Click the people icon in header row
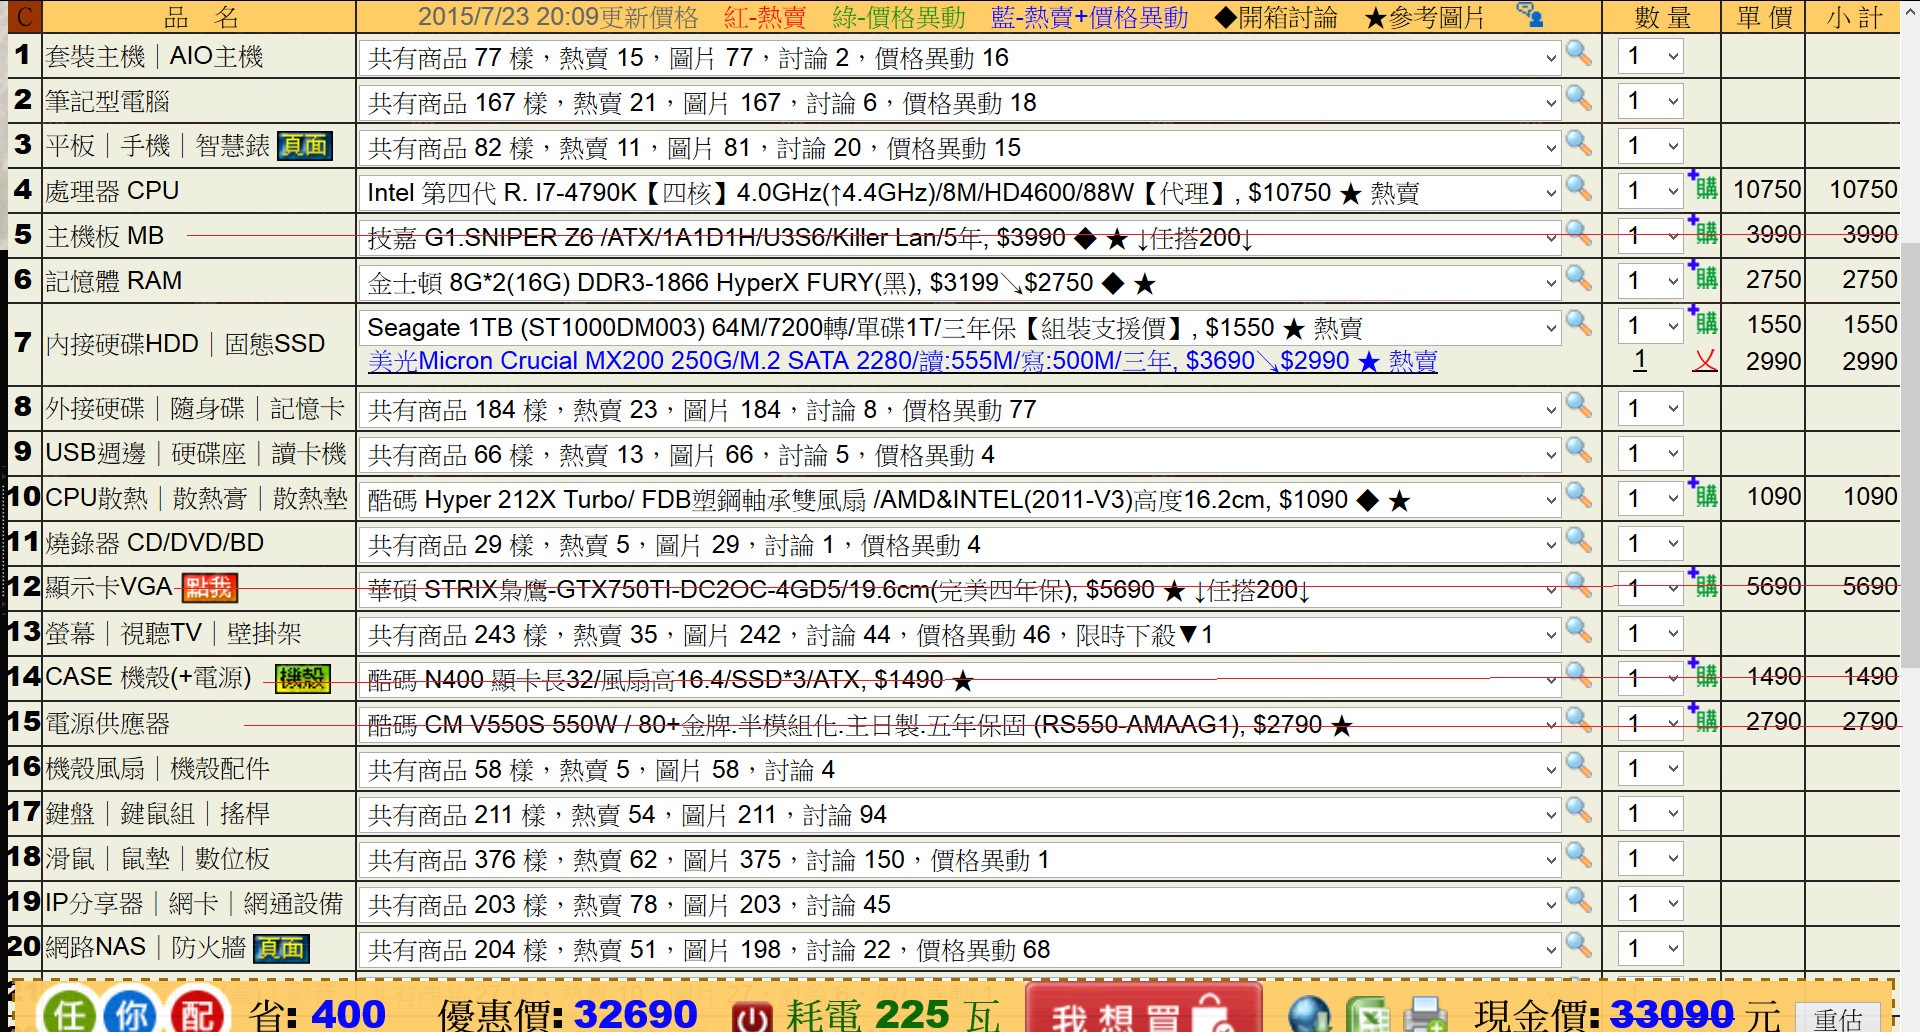1920x1032 pixels. 1529,14
